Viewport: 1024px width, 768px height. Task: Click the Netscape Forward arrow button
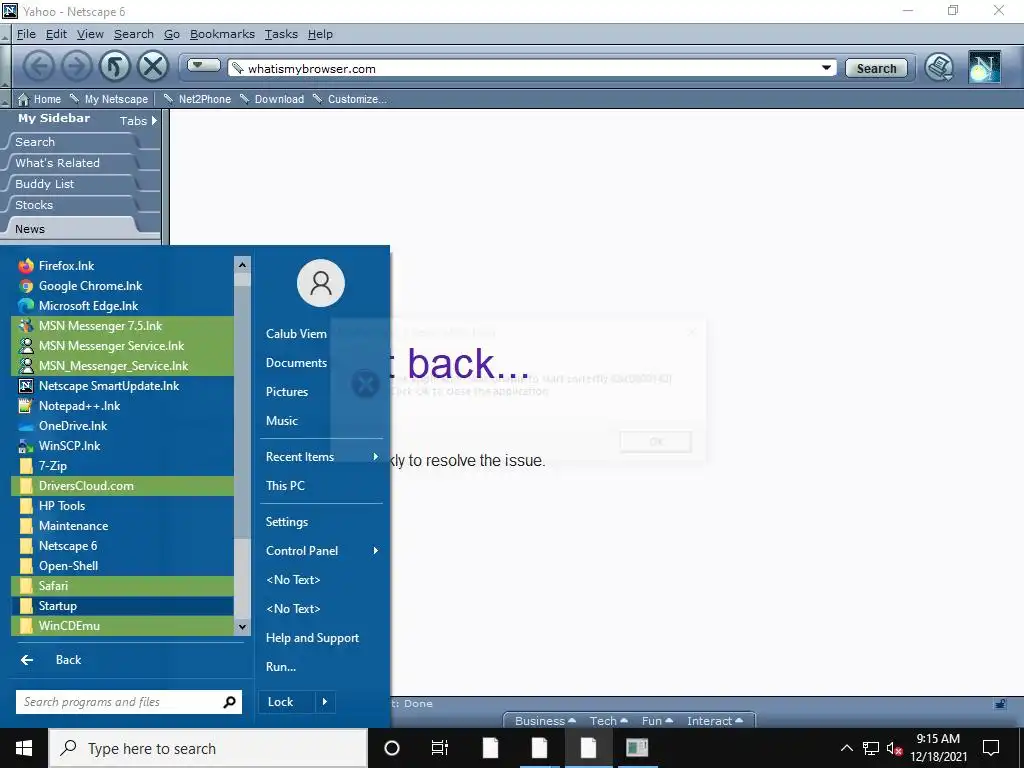coord(76,67)
